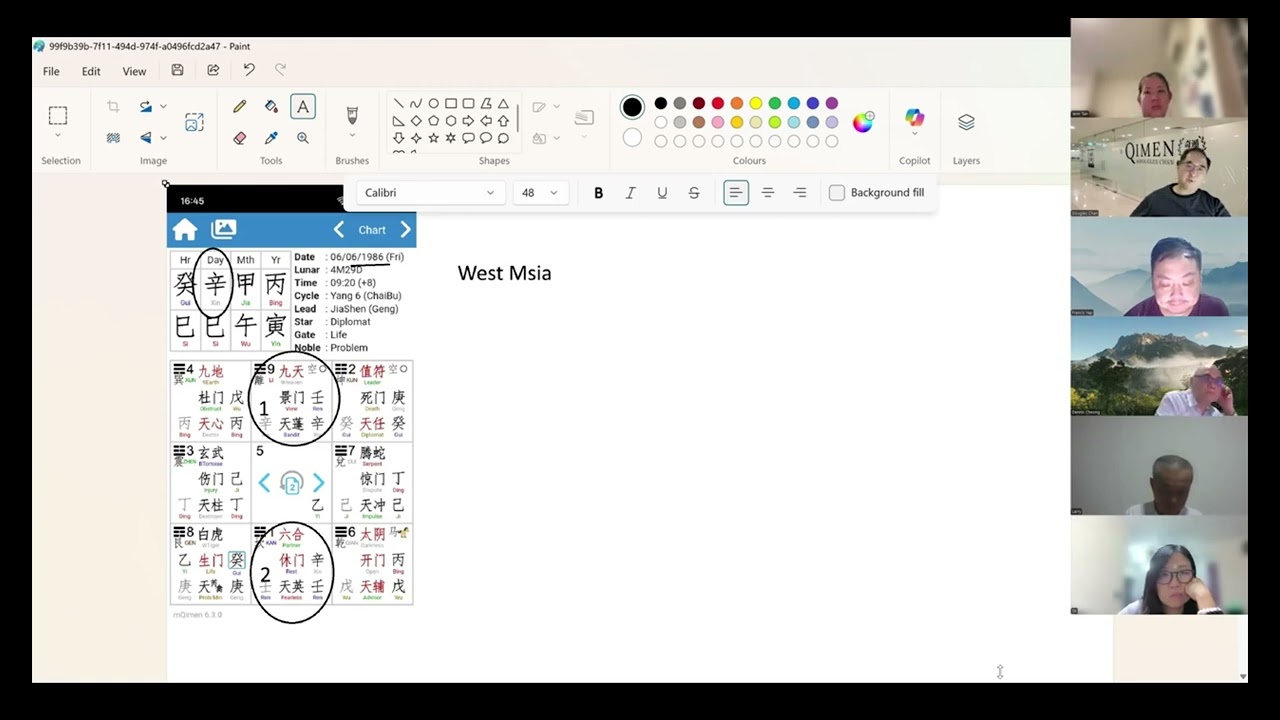Expand the shape outline dropdown

556,106
